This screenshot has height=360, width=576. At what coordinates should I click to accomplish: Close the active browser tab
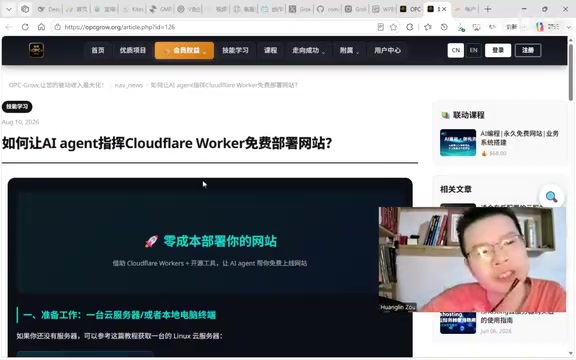444,9
